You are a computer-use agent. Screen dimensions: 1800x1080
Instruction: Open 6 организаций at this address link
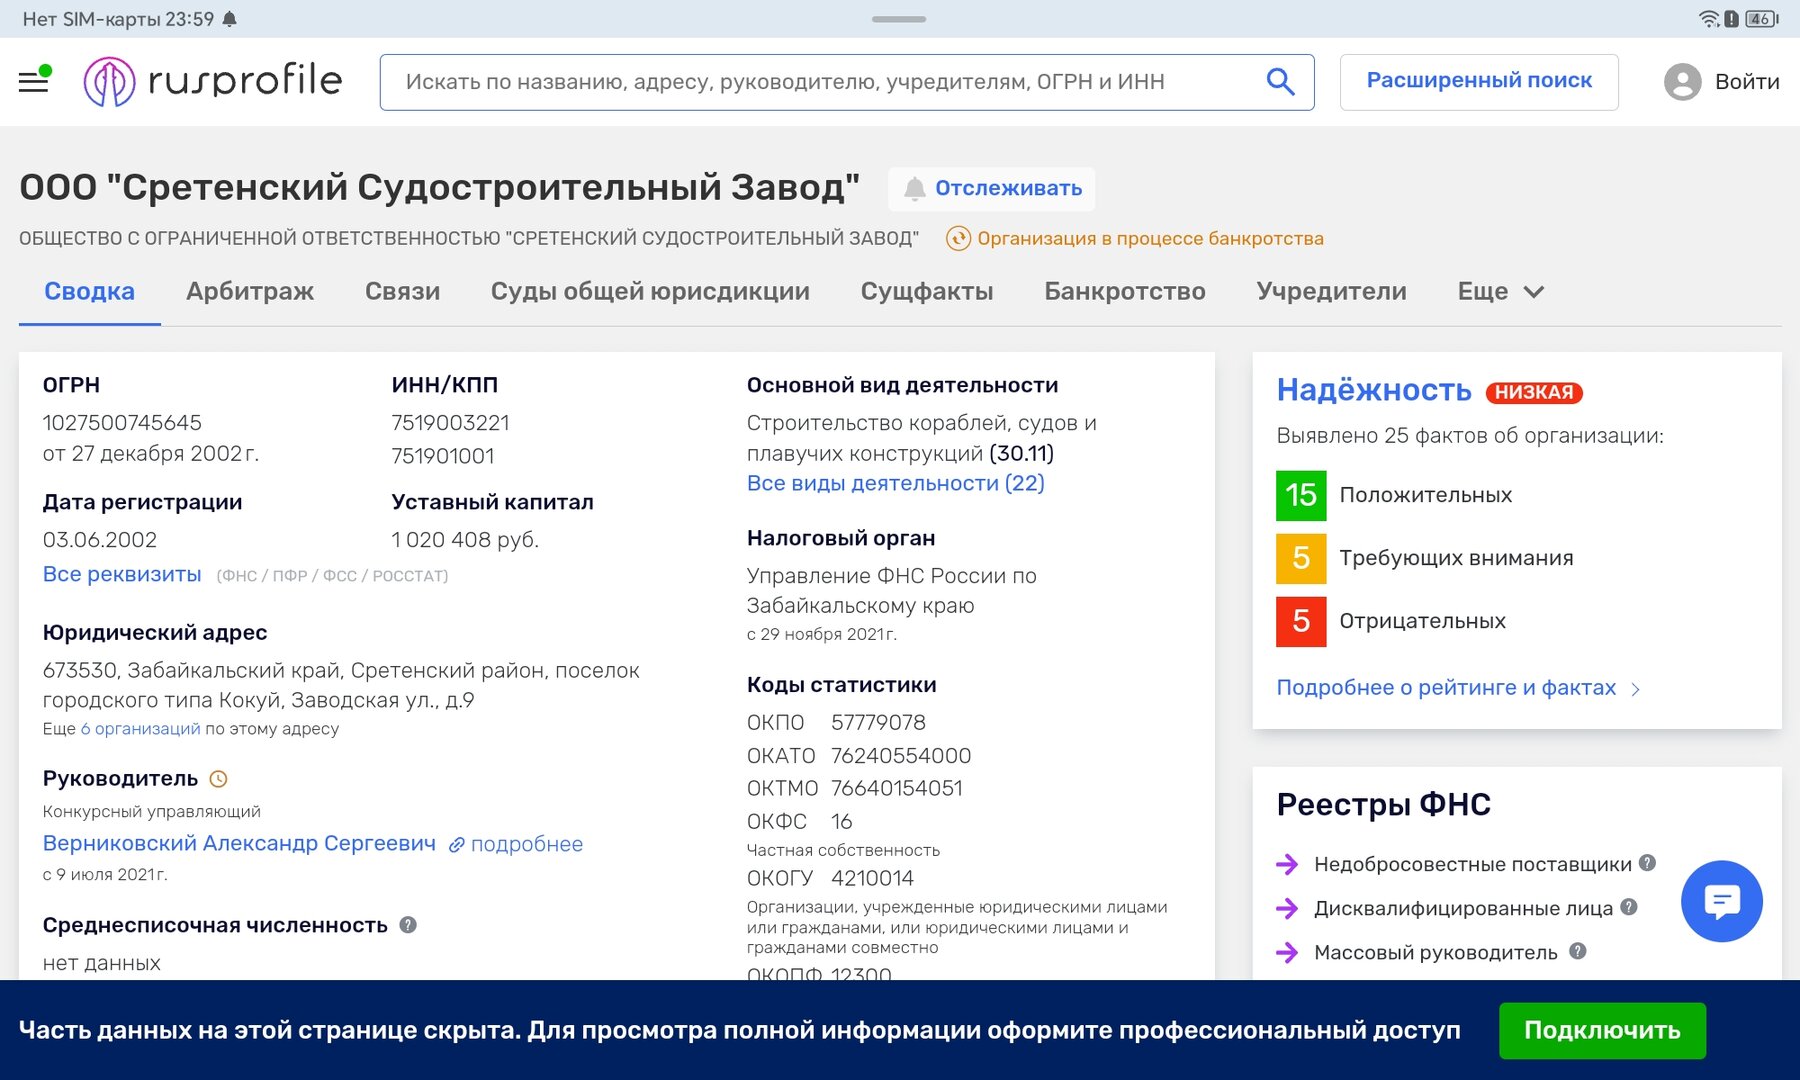140,729
